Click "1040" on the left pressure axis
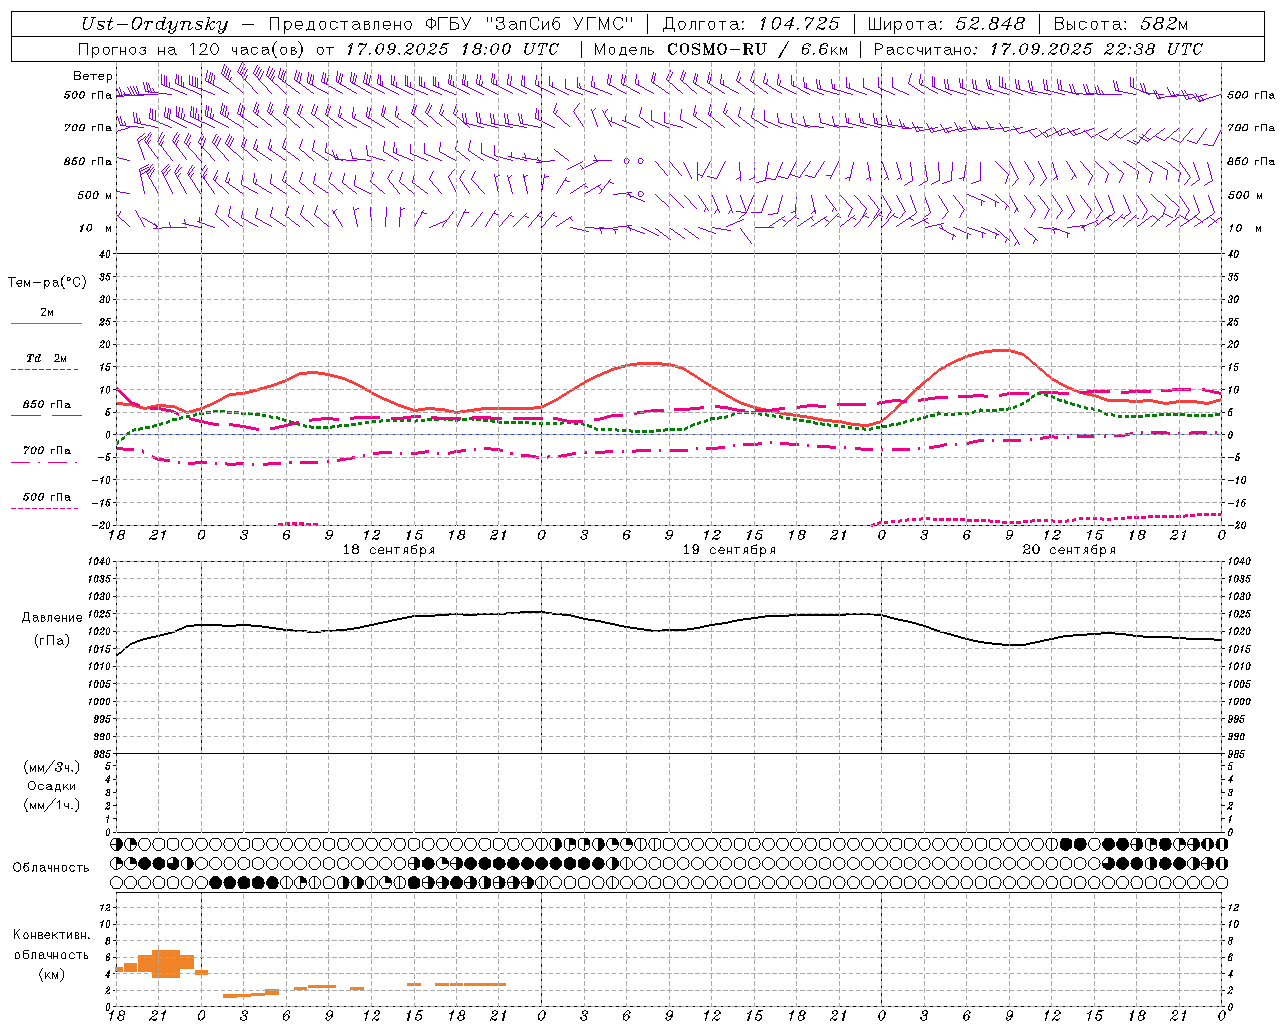This screenshot has width=1280, height=1024. (x=97, y=562)
